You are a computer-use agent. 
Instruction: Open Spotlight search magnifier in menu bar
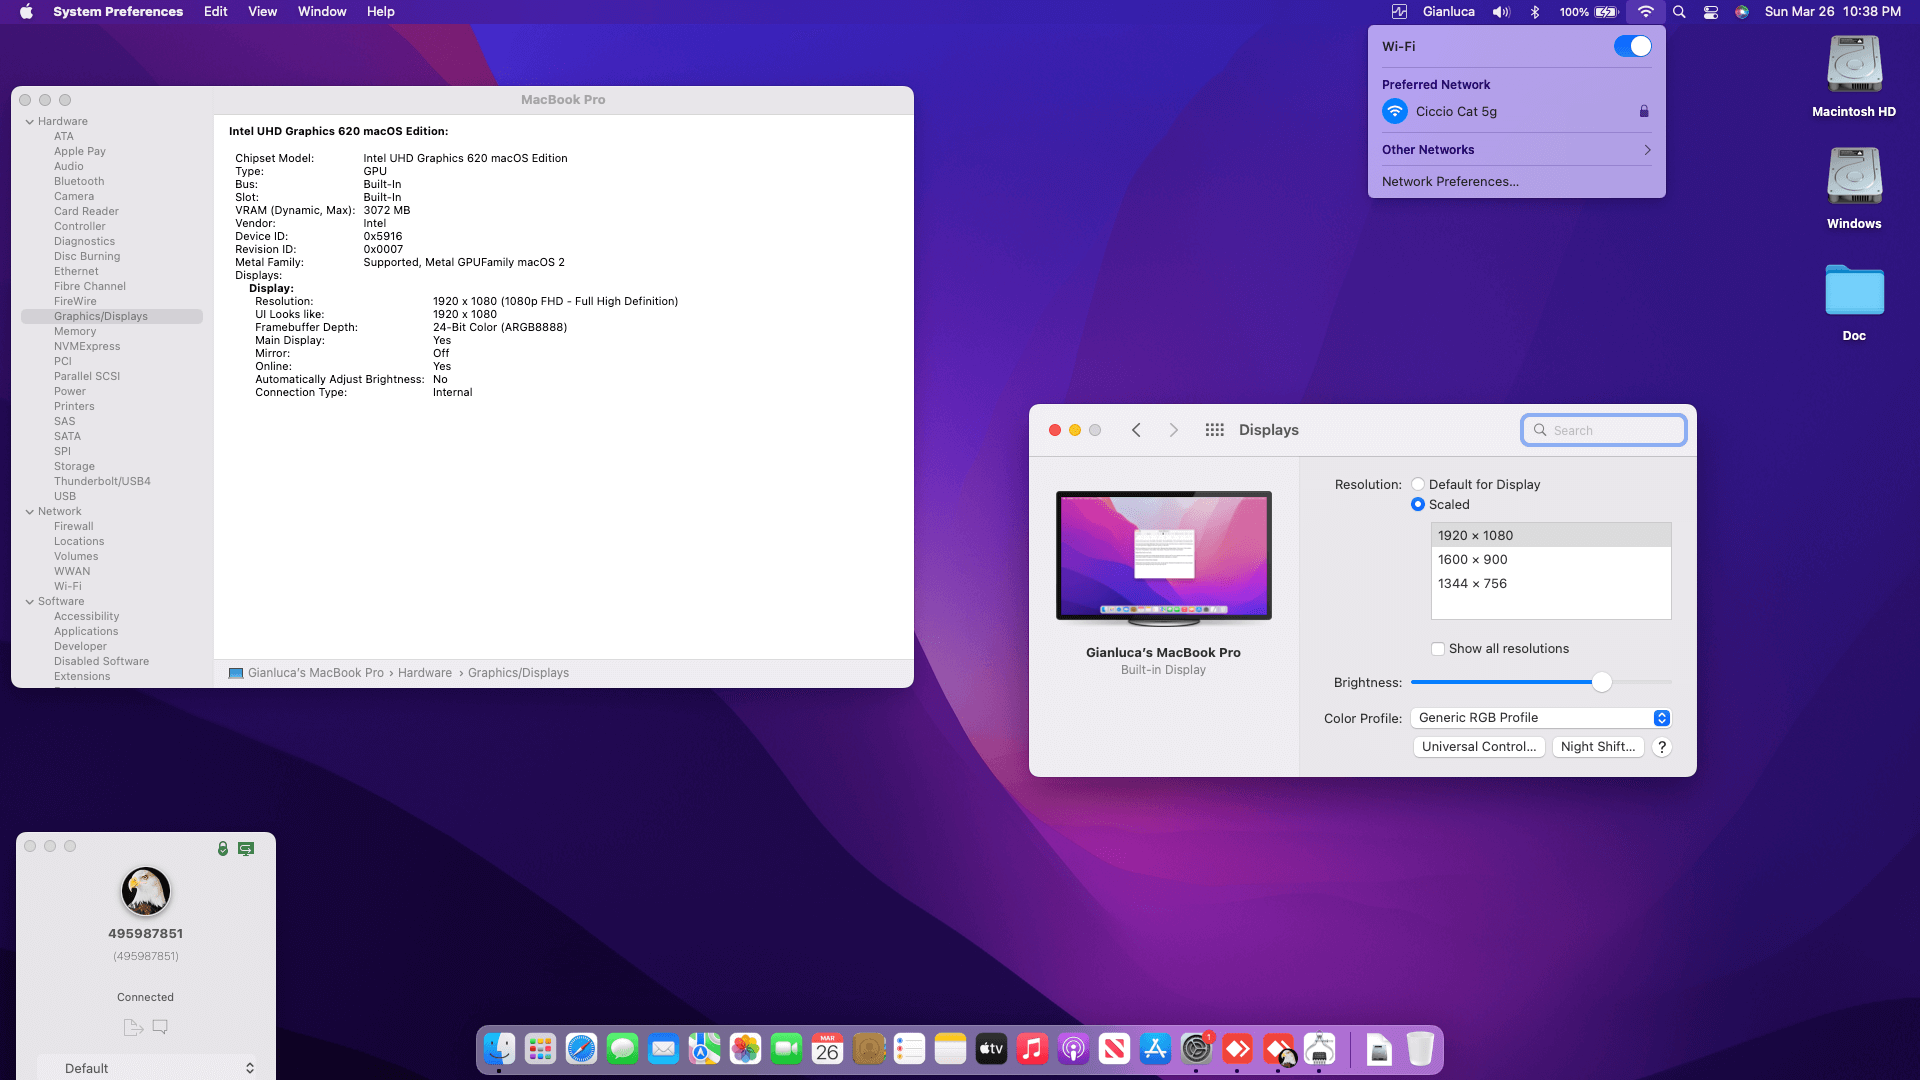[x=1679, y=12]
